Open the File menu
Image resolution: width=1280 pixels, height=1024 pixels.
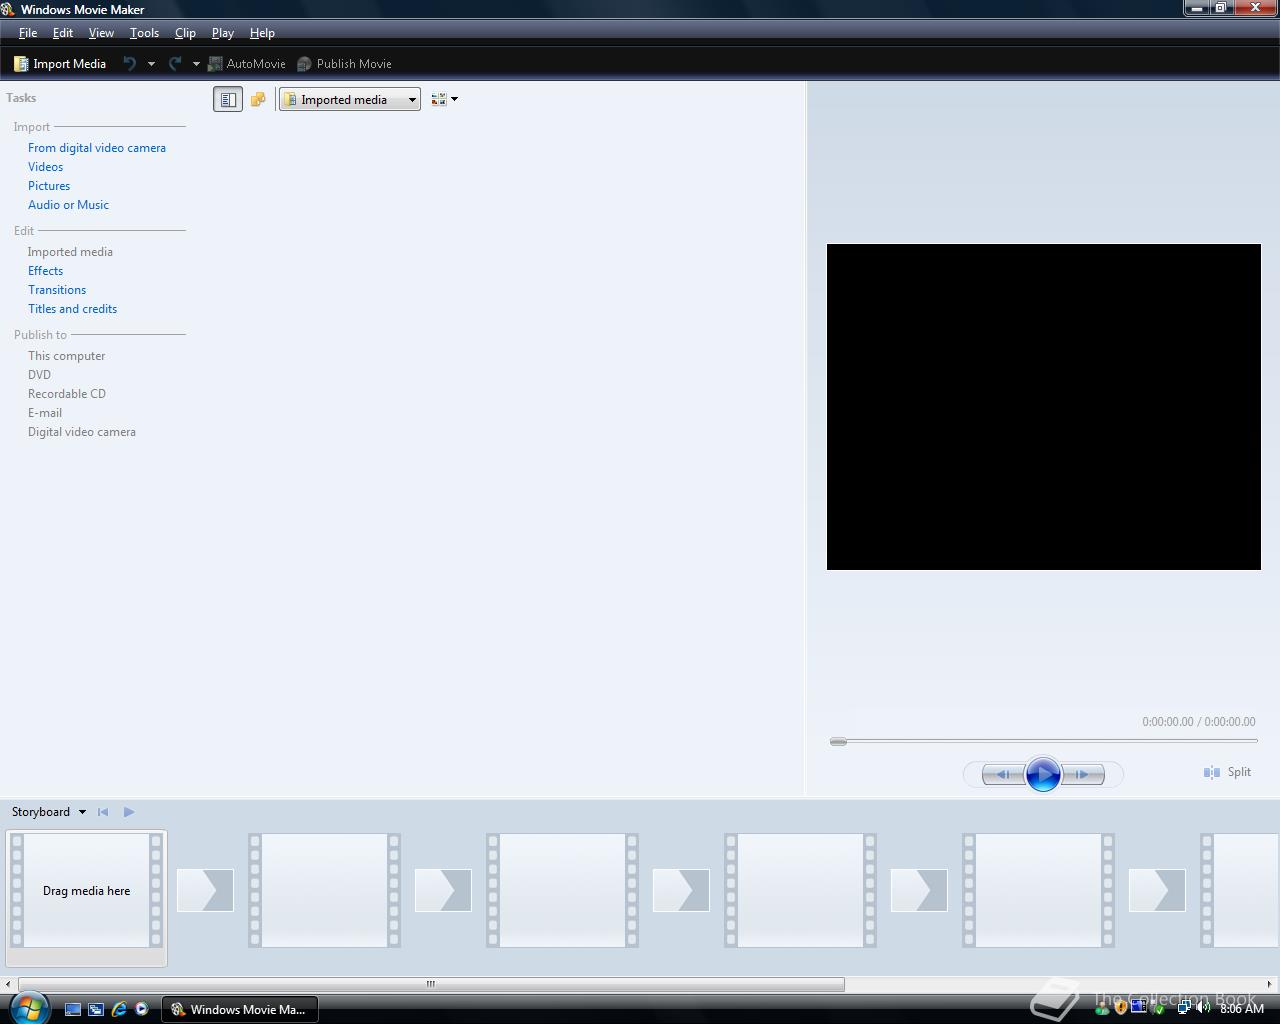click(x=28, y=33)
